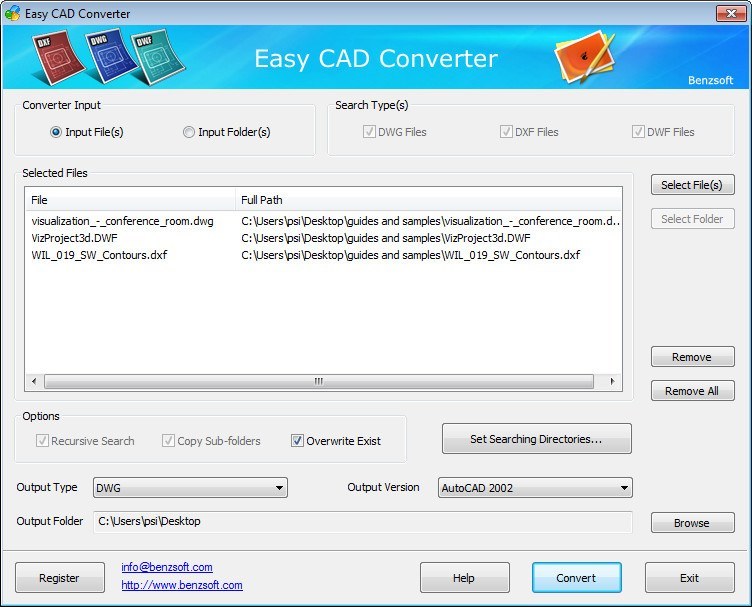
Task: Start conversion with the Convert button
Action: click(576, 578)
